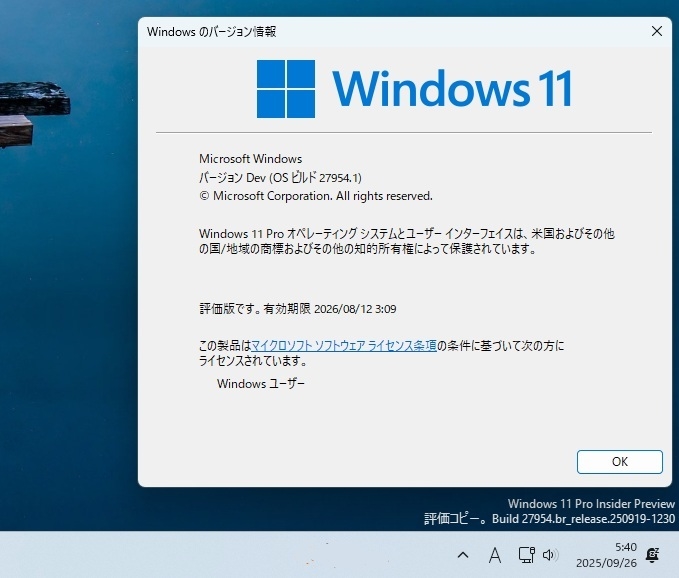This screenshot has height=578, width=679.
Task: Click the dialog title Windows のバージョン情報
Action: pyautogui.click(x=211, y=32)
